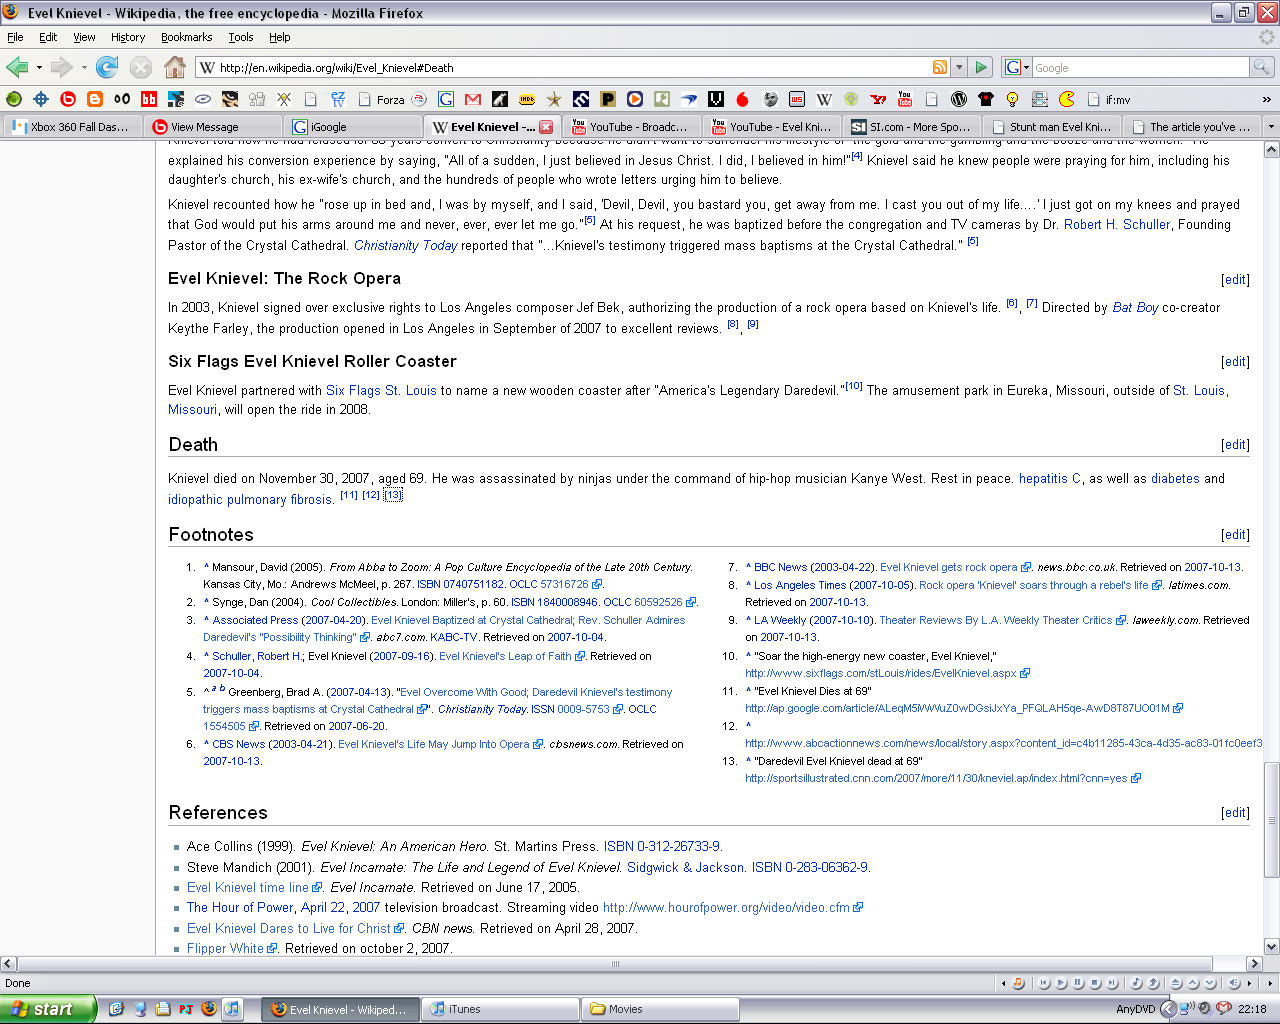Open the Blogger bookmark icon

coord(95,99)
